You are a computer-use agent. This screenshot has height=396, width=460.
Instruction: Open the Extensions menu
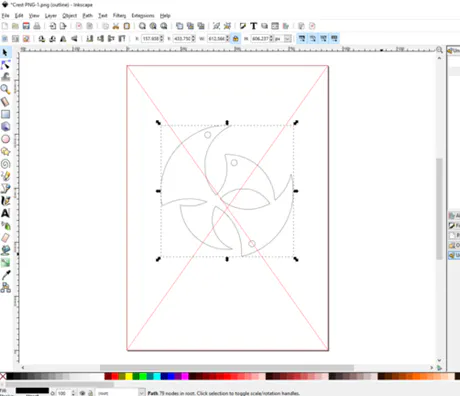tap(143, 15)
